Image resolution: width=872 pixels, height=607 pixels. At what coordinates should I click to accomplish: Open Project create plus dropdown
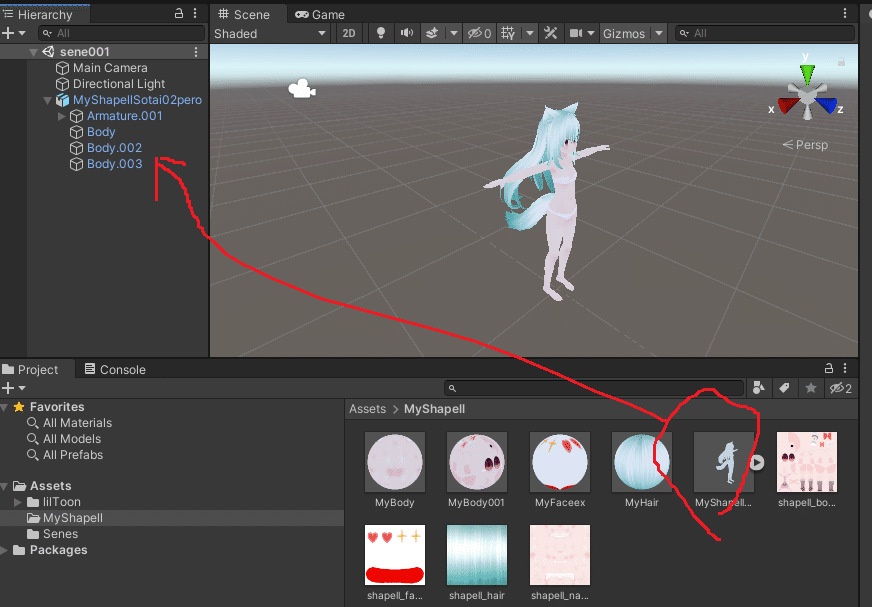coord(14,388)
